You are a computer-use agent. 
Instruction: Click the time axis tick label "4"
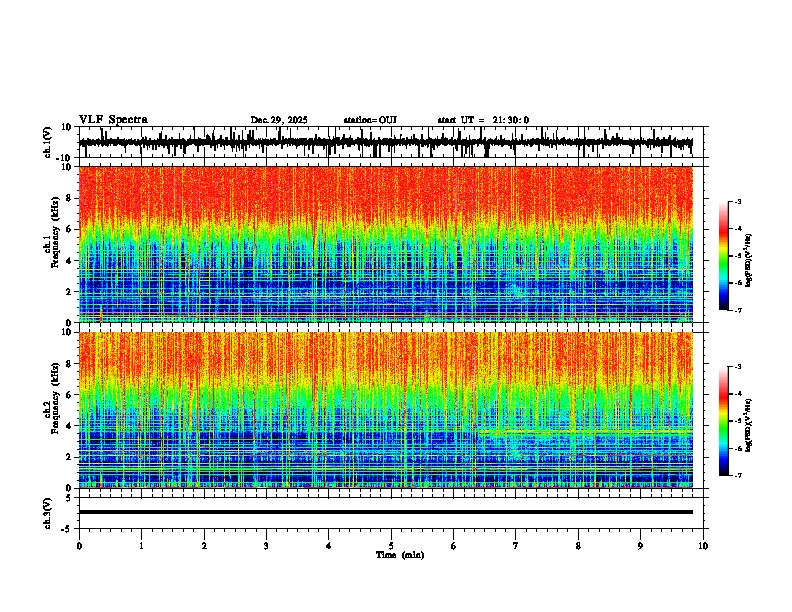329,546
